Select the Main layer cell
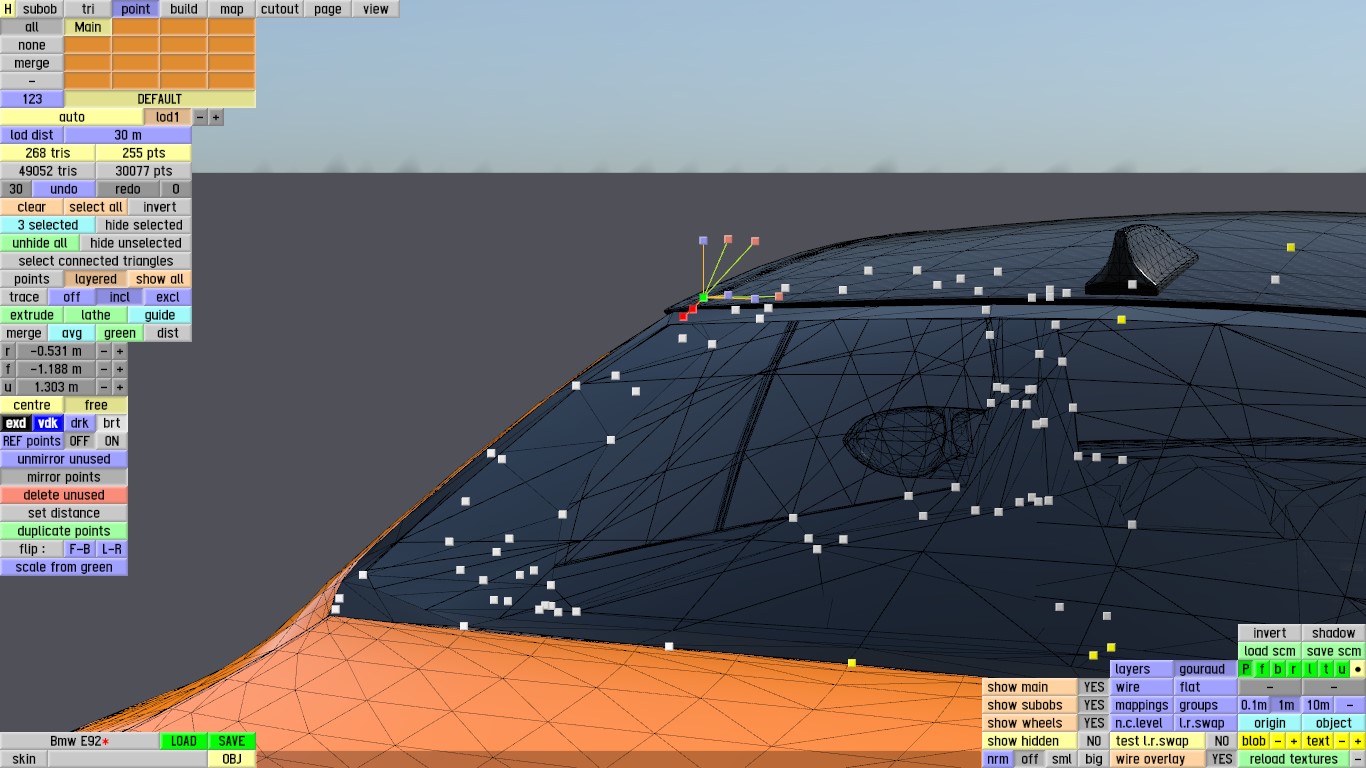 [x=88, y=27]
